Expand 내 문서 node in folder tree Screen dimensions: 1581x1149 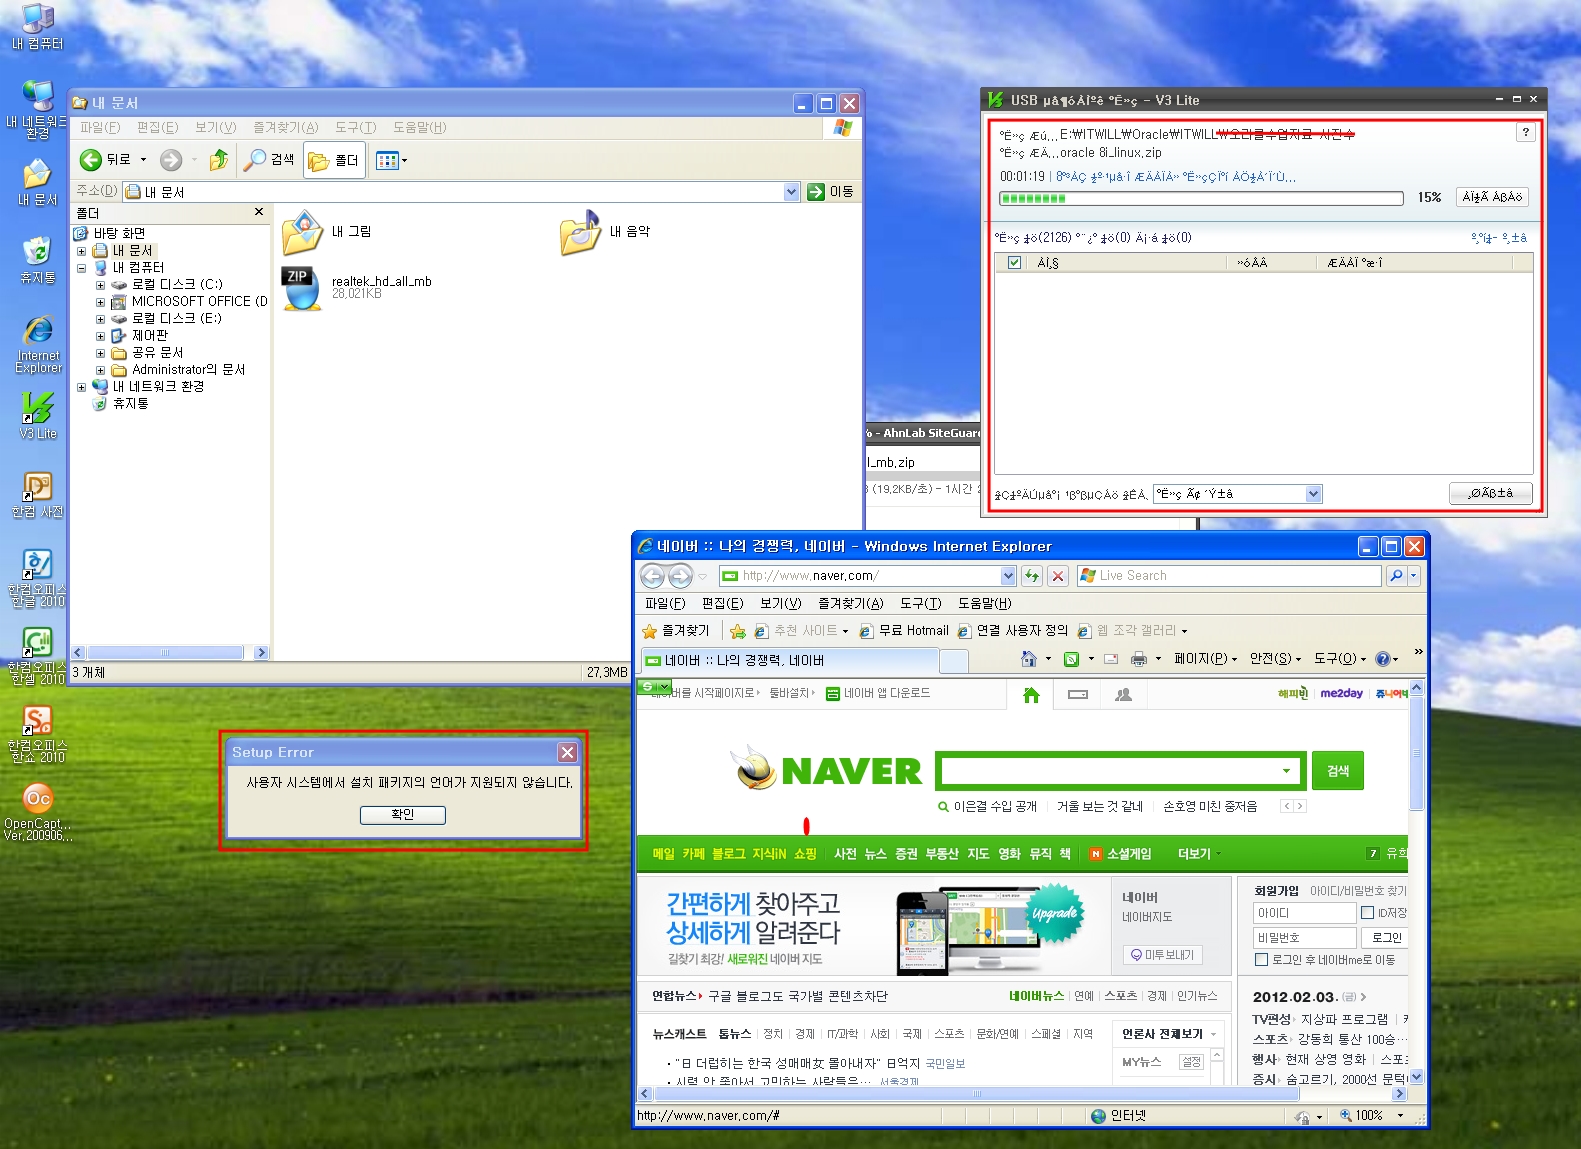pyautogui.click(x=82, y=251)
